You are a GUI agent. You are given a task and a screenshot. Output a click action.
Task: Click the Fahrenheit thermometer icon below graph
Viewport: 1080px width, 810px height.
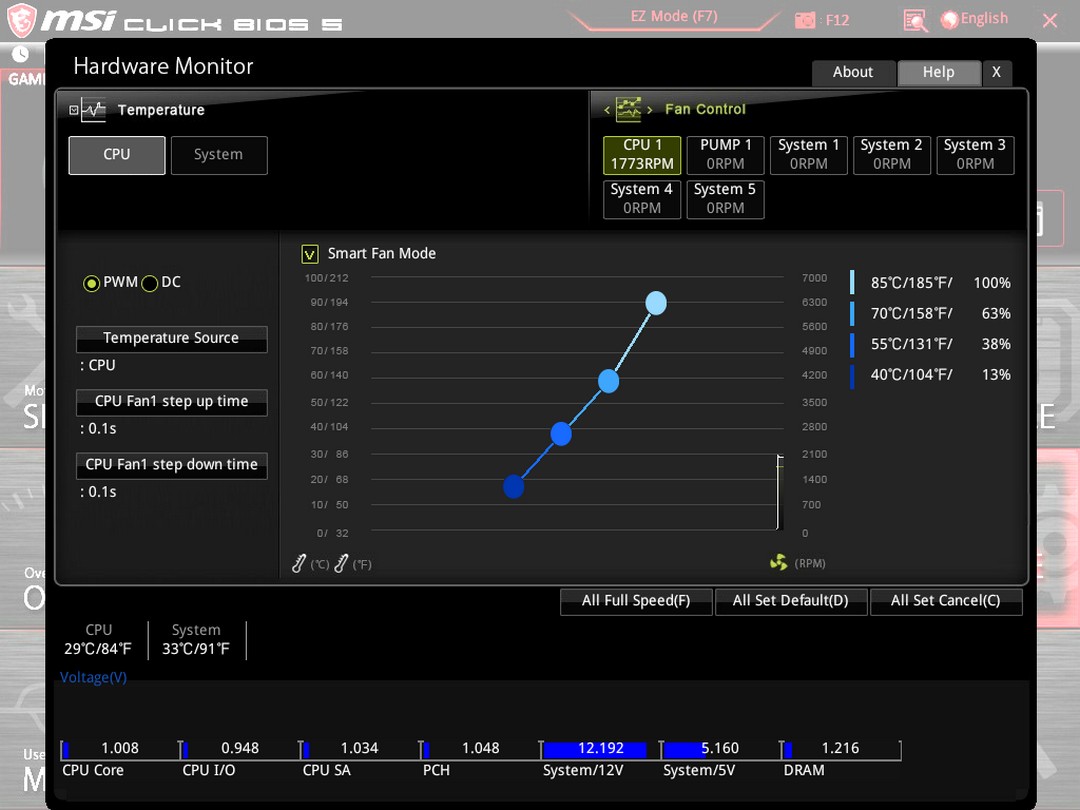341,564
